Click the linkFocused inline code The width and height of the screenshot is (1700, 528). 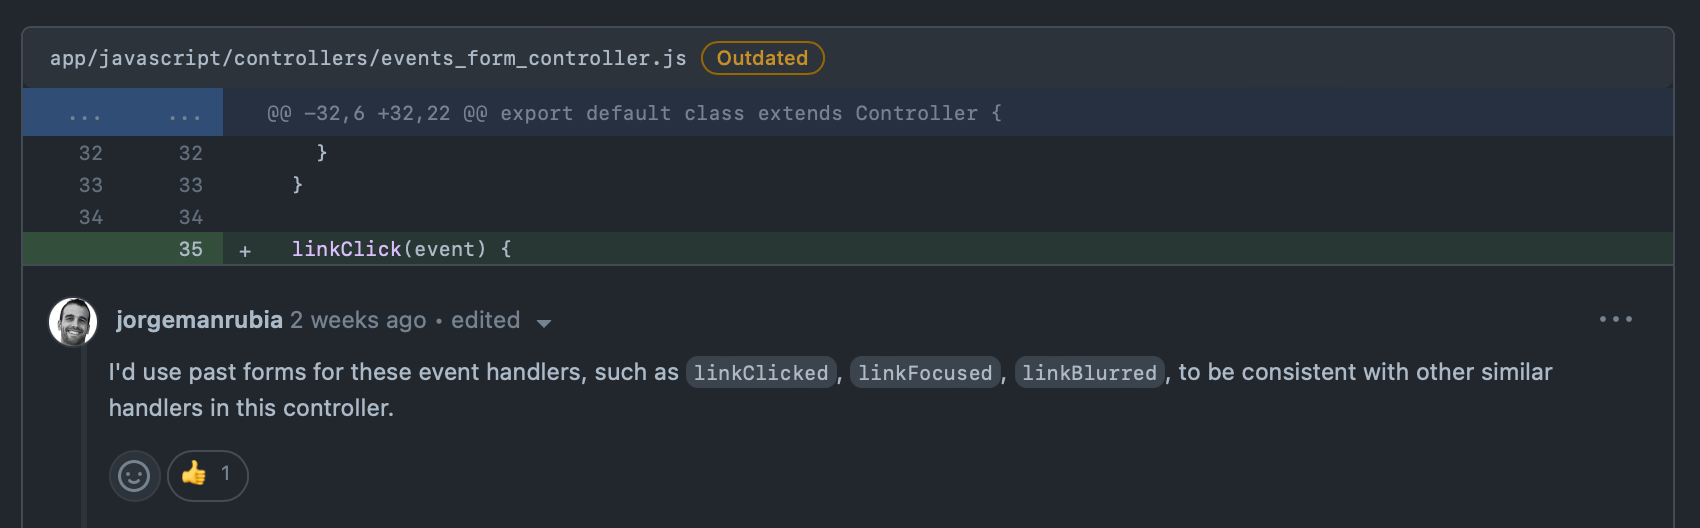tap(925, 373)
